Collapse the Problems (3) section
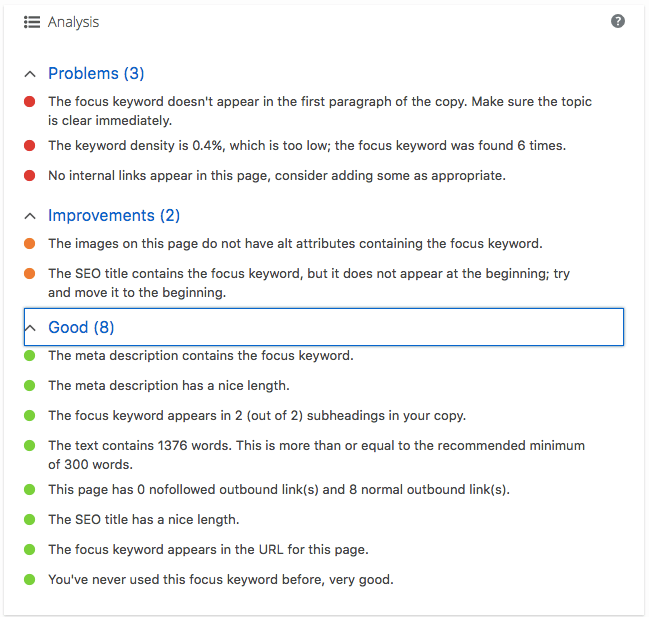The height and width of the screenshot is (617, 649). pos(30,74)
